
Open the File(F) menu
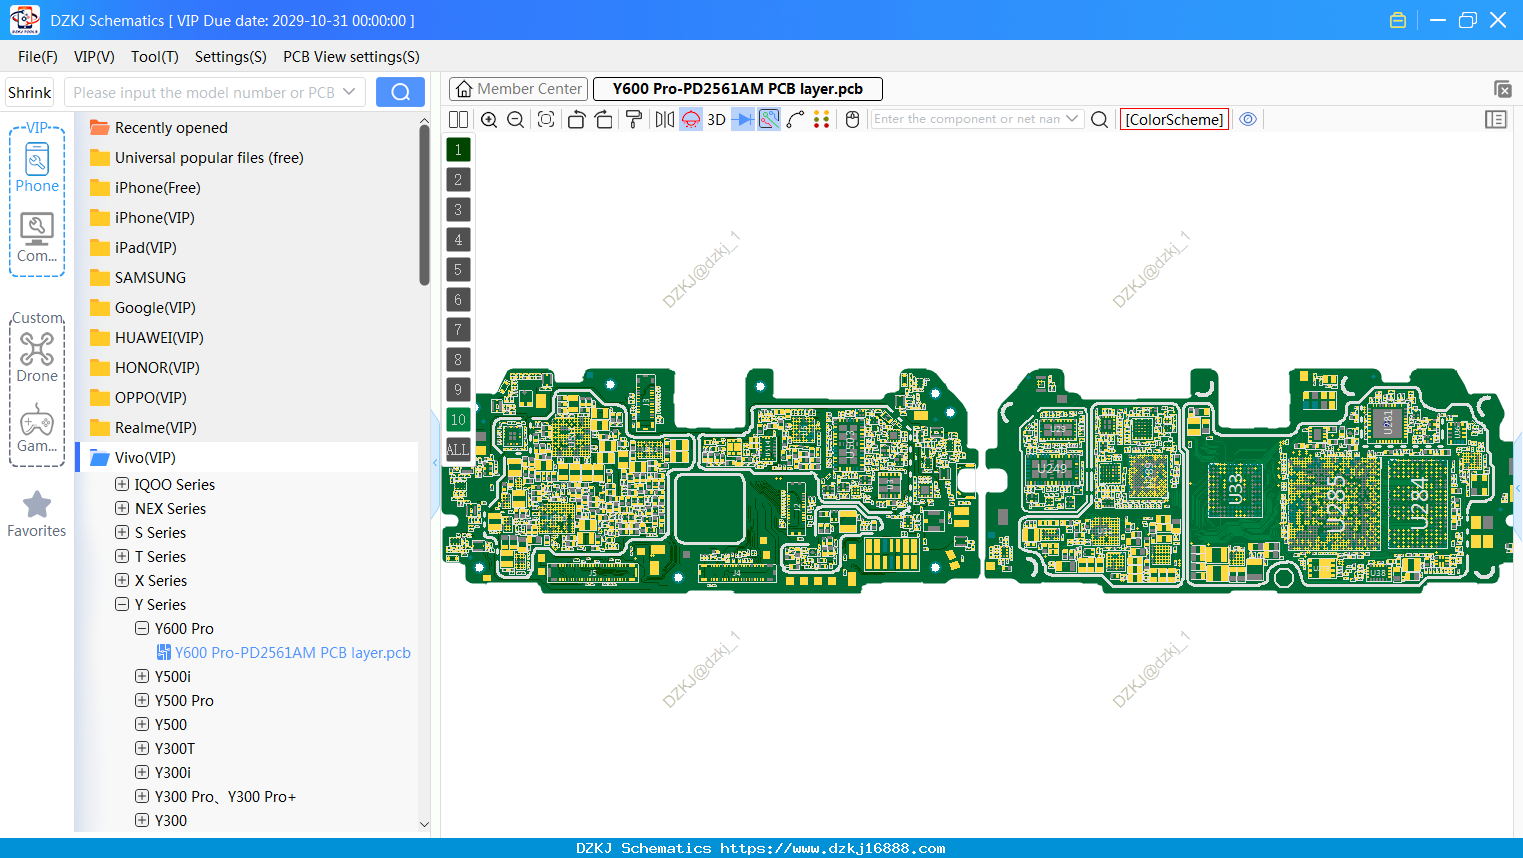click(x=38, y=57)
